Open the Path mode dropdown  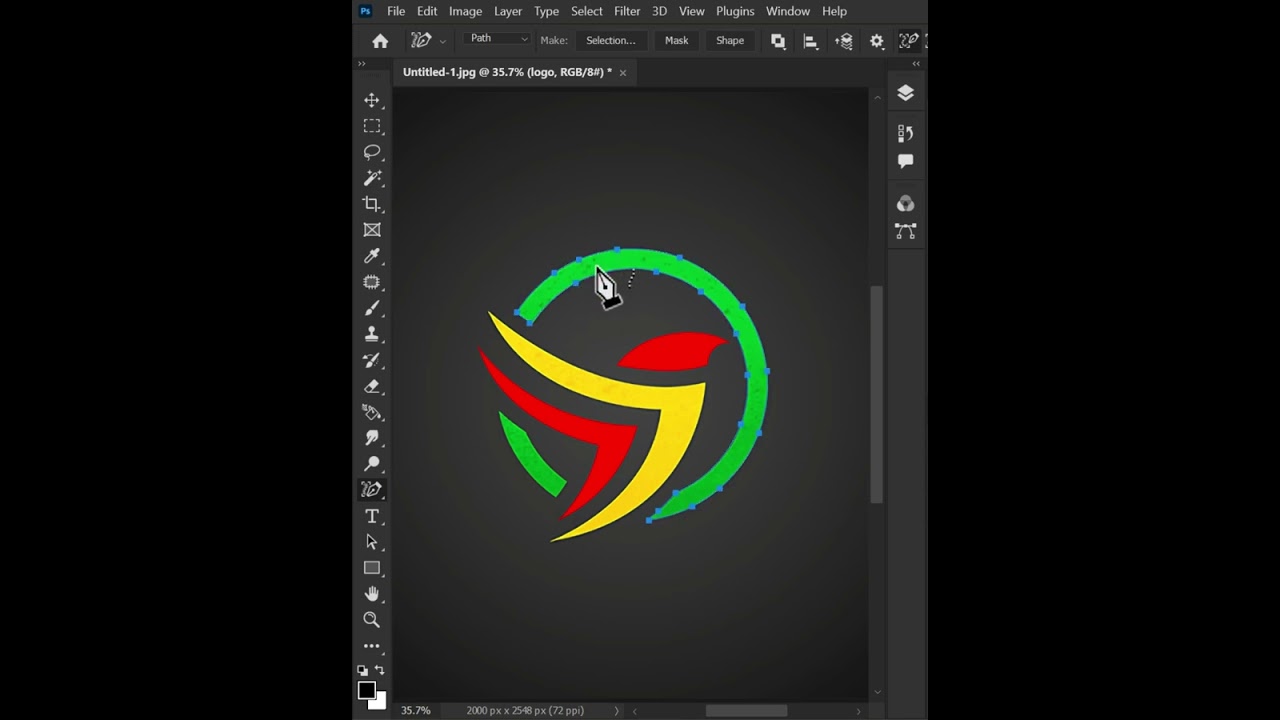click(x=498, y=39)
